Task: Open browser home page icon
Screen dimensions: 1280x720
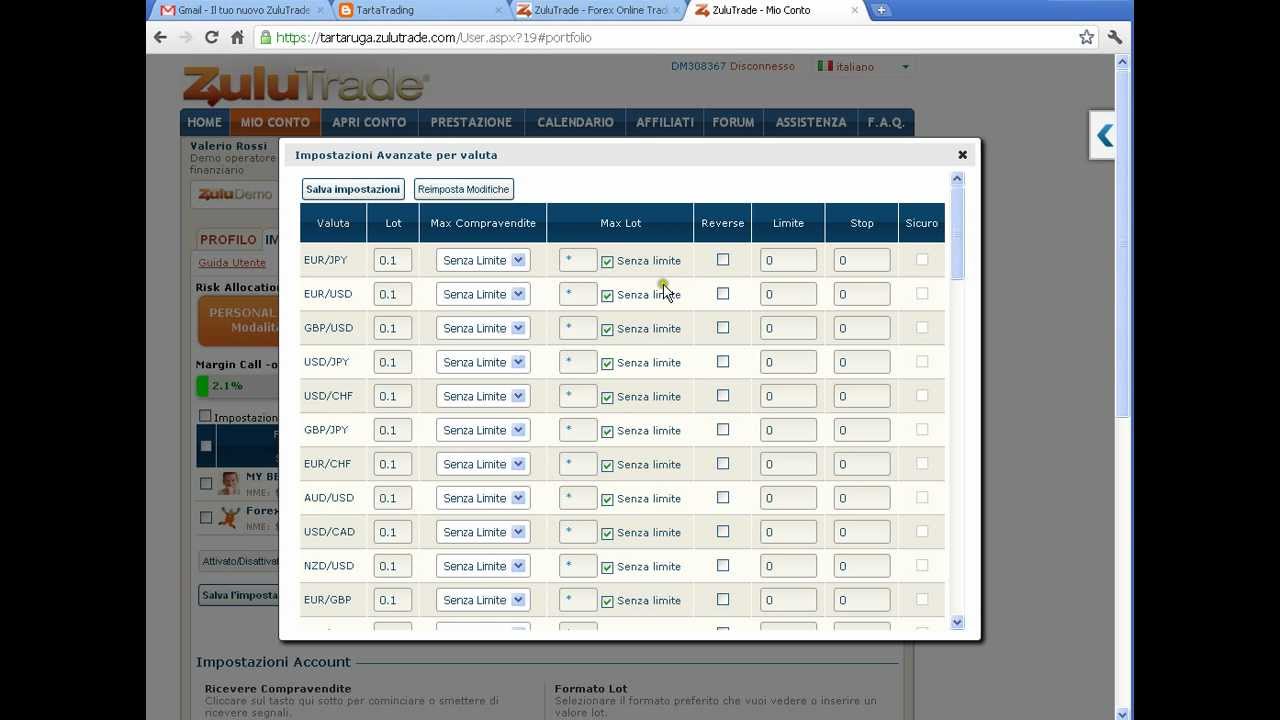Action: [x=237, y=37]
